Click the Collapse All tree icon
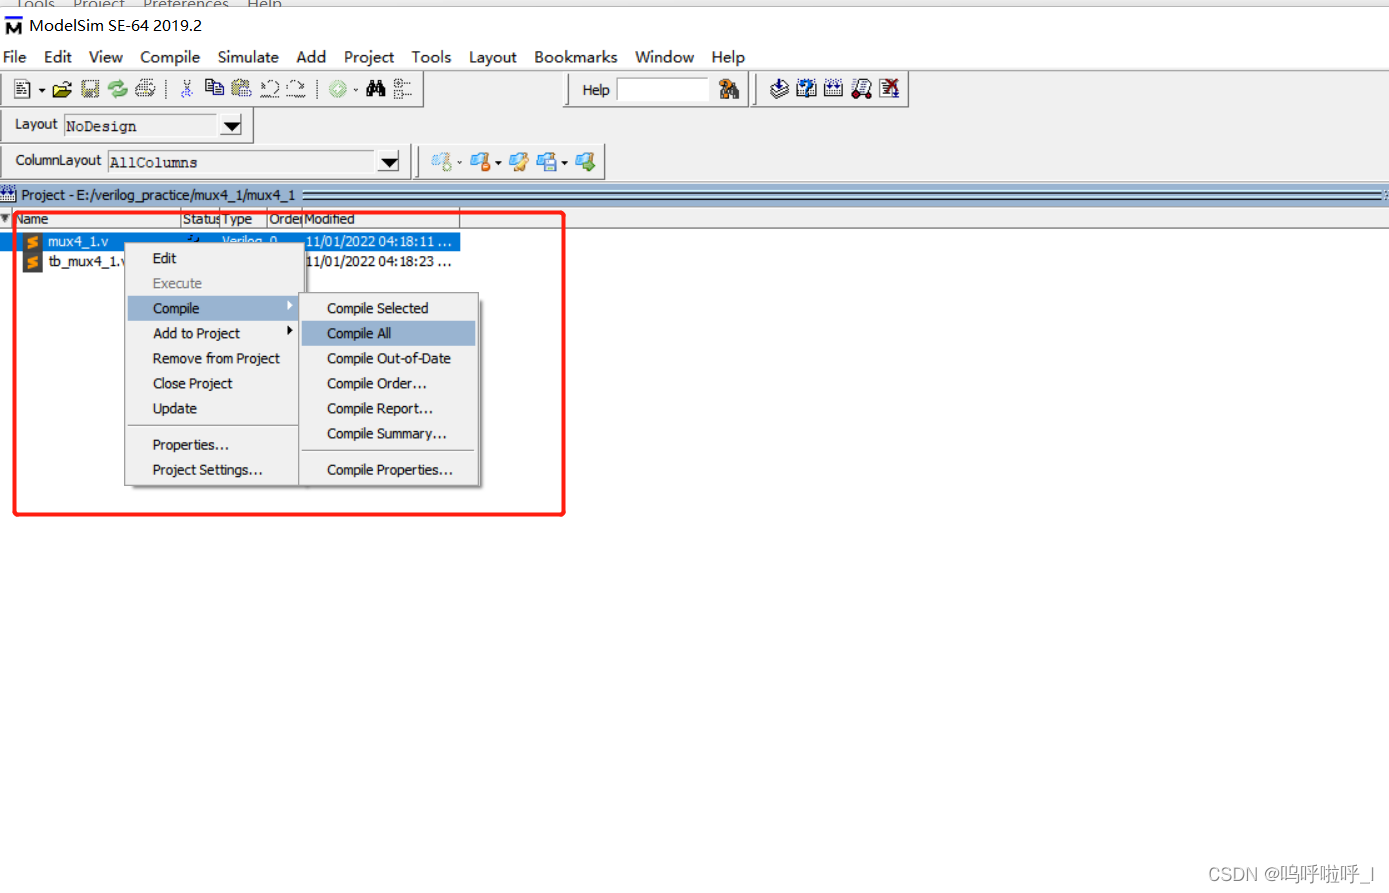1389x893 pixels. coord(402,89)
